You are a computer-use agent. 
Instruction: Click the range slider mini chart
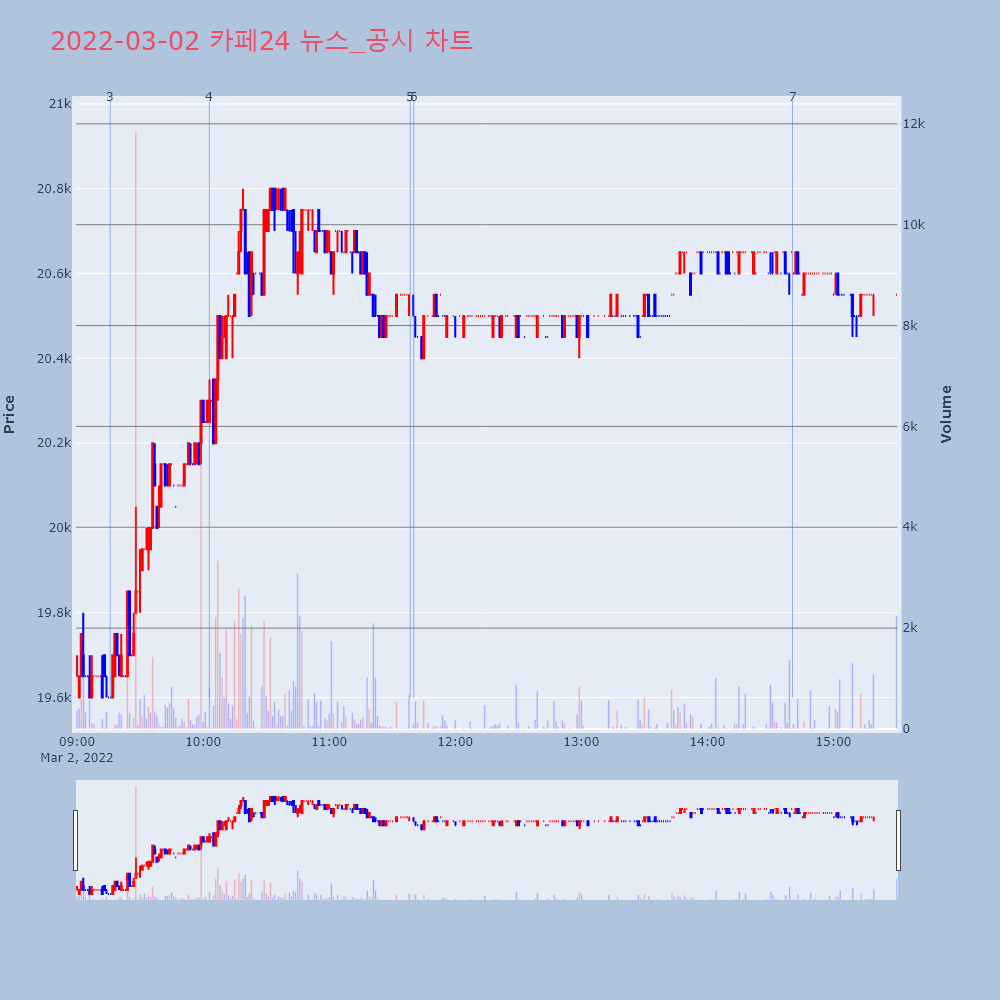(487, 840)
